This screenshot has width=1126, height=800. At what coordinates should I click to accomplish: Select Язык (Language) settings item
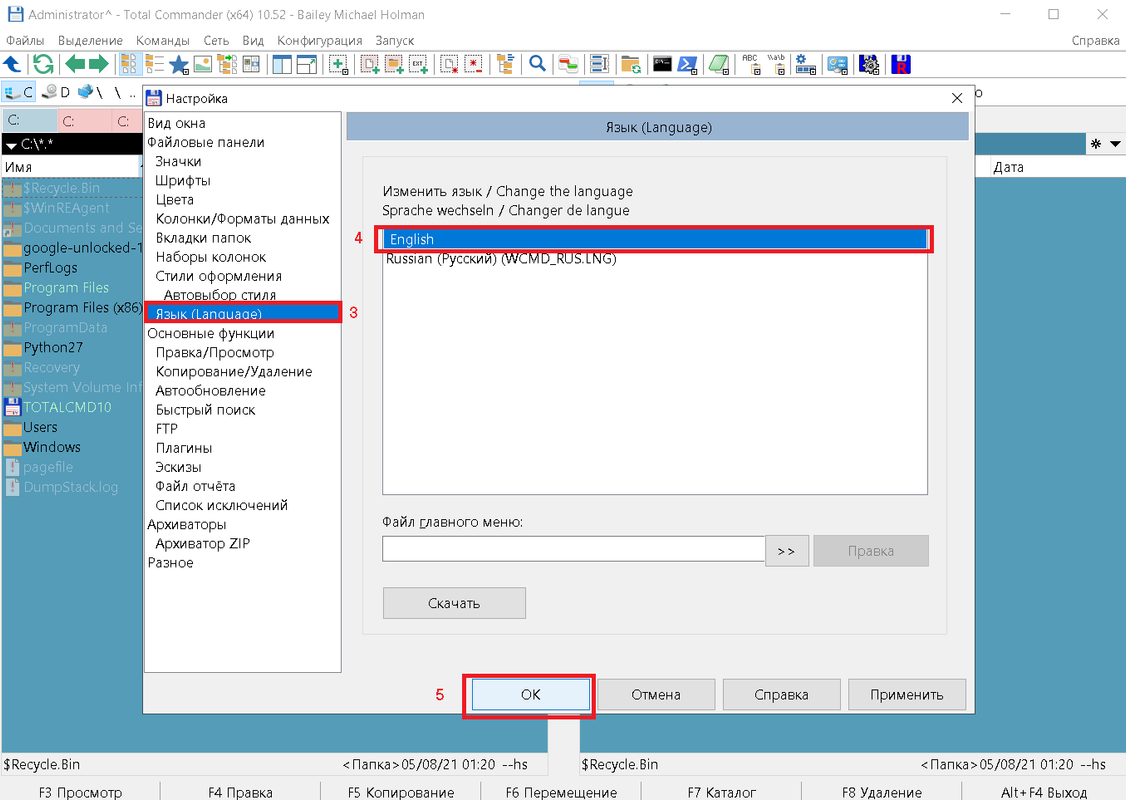pos(243,313)
